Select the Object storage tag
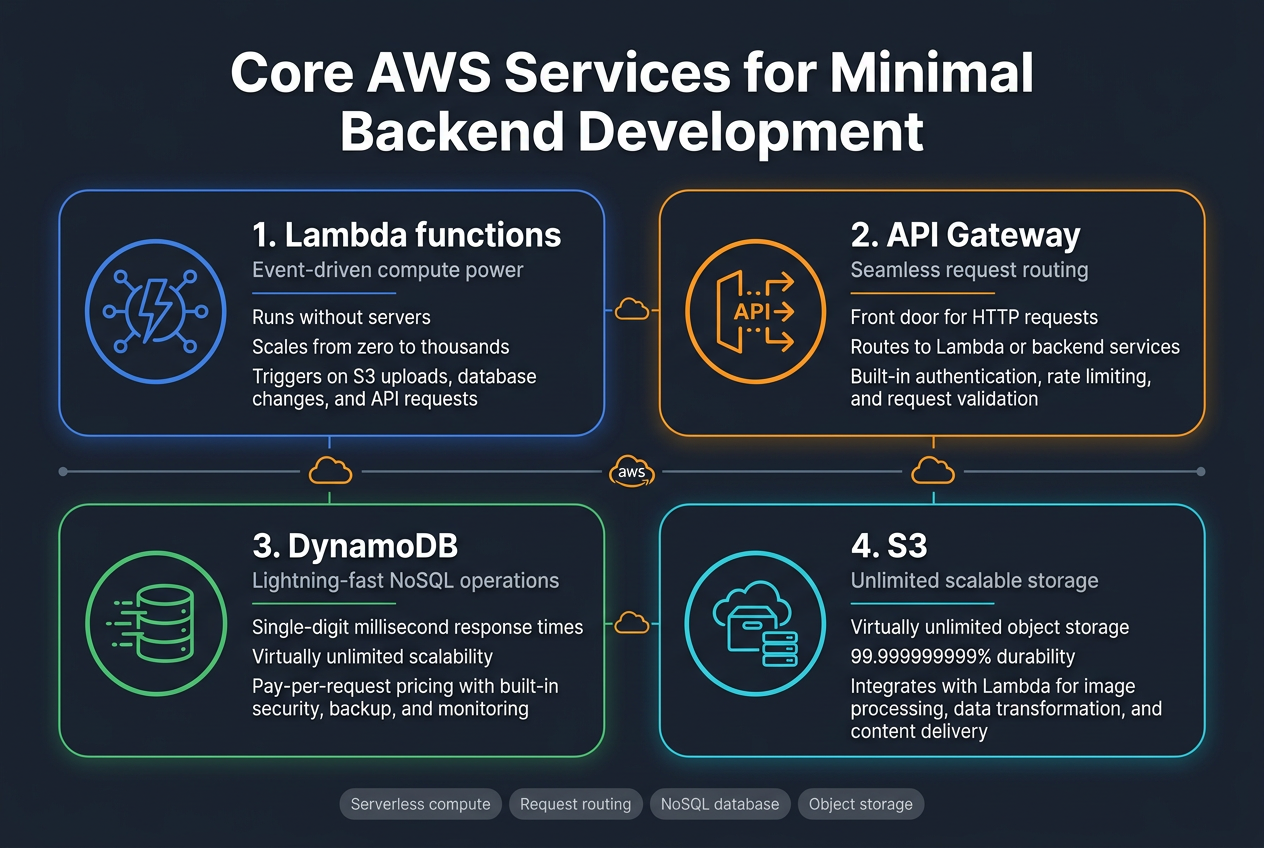1264x848 pixels. 861,804
